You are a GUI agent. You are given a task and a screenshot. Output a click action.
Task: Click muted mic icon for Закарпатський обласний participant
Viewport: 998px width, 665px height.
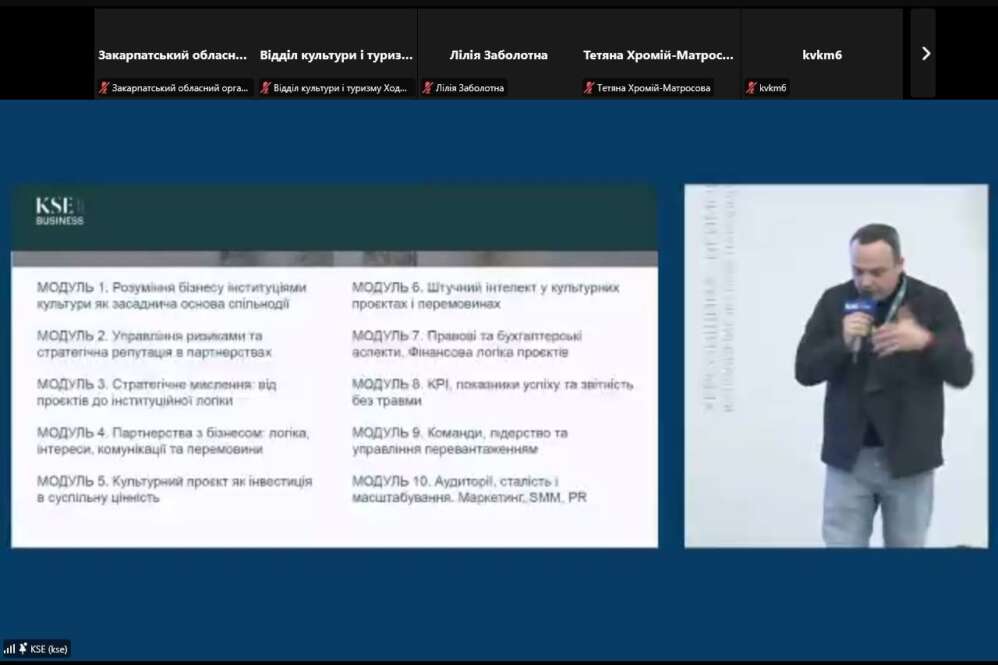[x=103, y=88]
